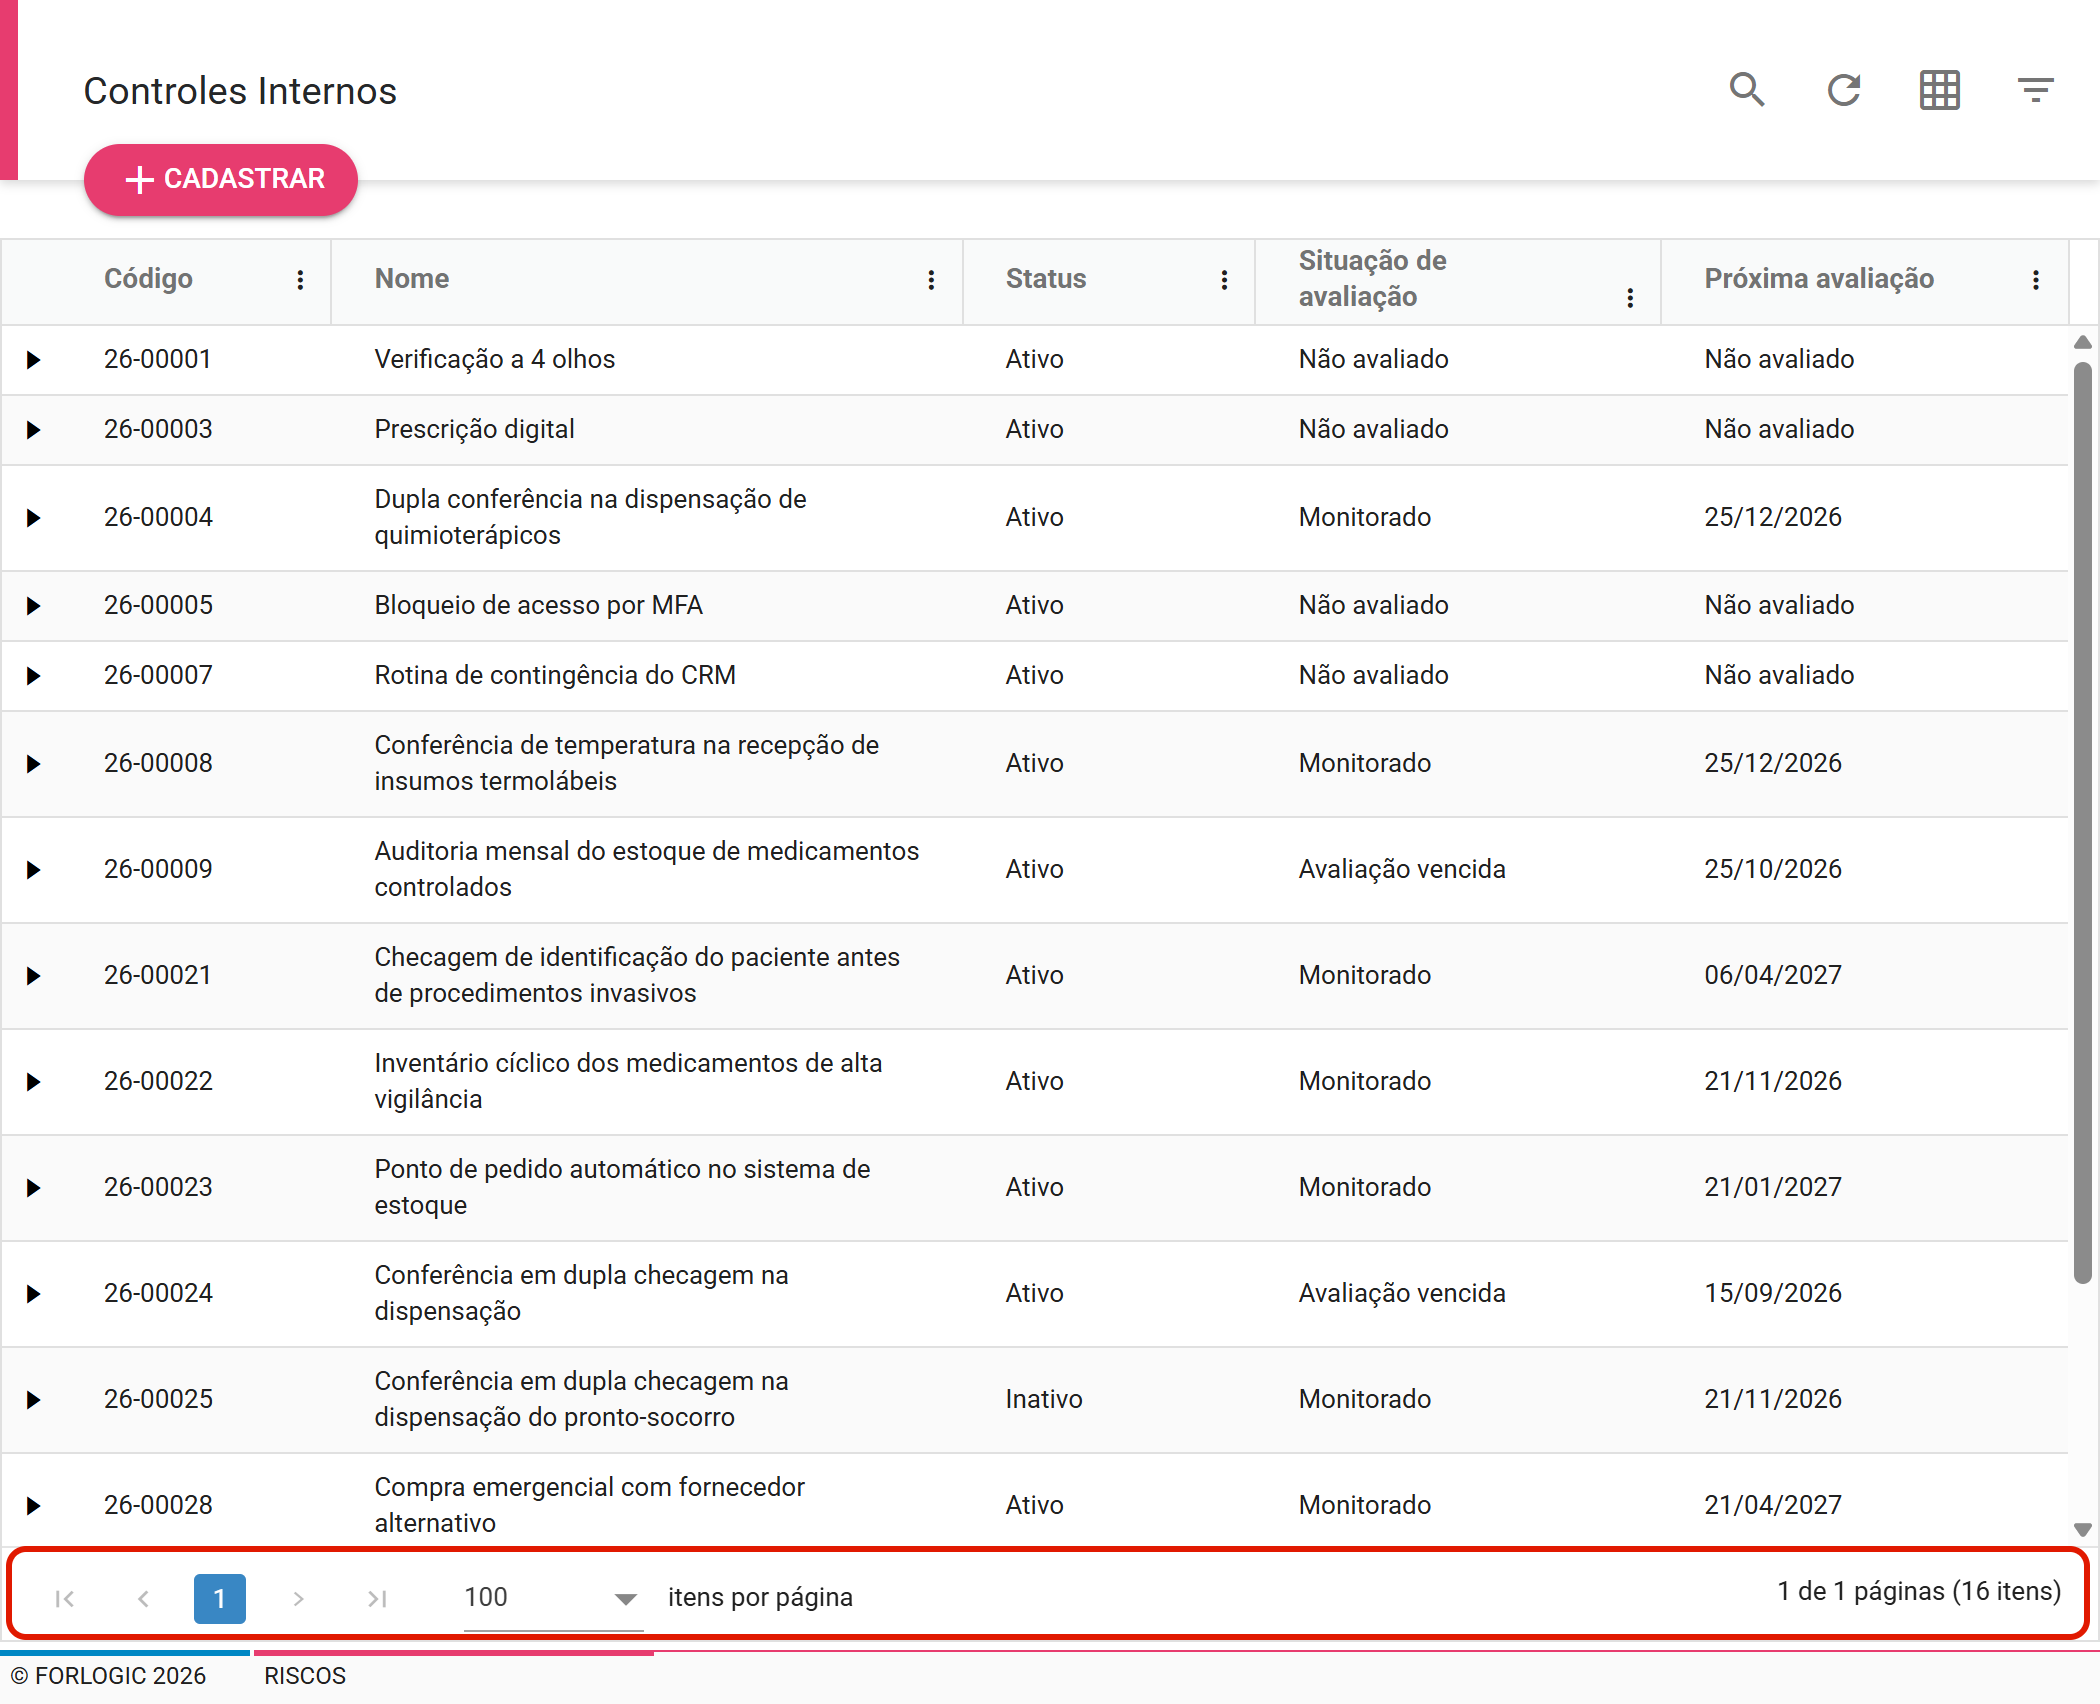Open the grid columns view icon
The height and width of the screenshot is (1704, 2100).
[1939, 90]
